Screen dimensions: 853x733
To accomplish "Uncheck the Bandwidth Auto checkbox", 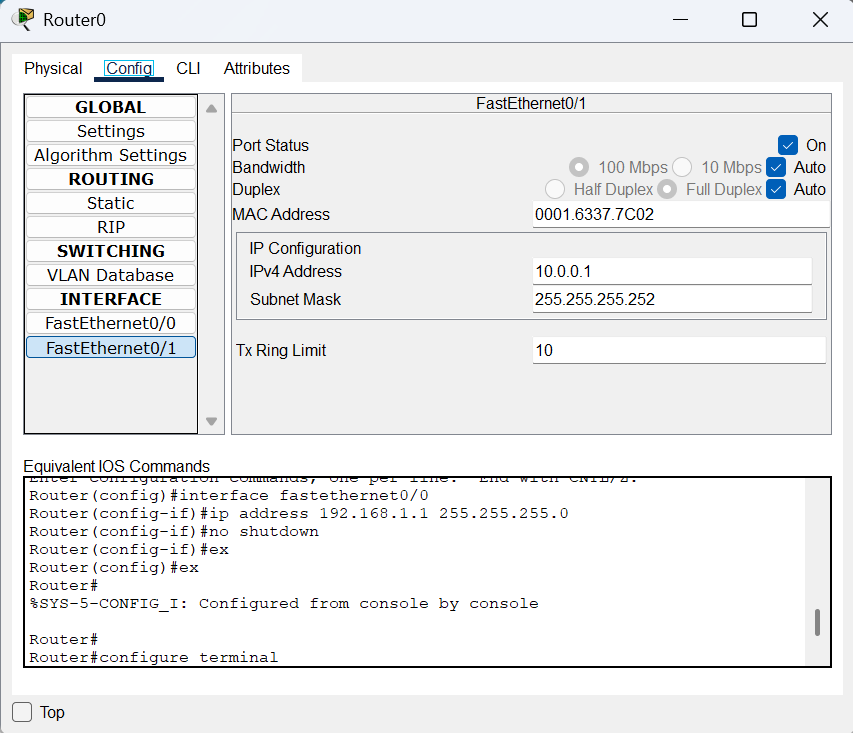I will [776, 167].
